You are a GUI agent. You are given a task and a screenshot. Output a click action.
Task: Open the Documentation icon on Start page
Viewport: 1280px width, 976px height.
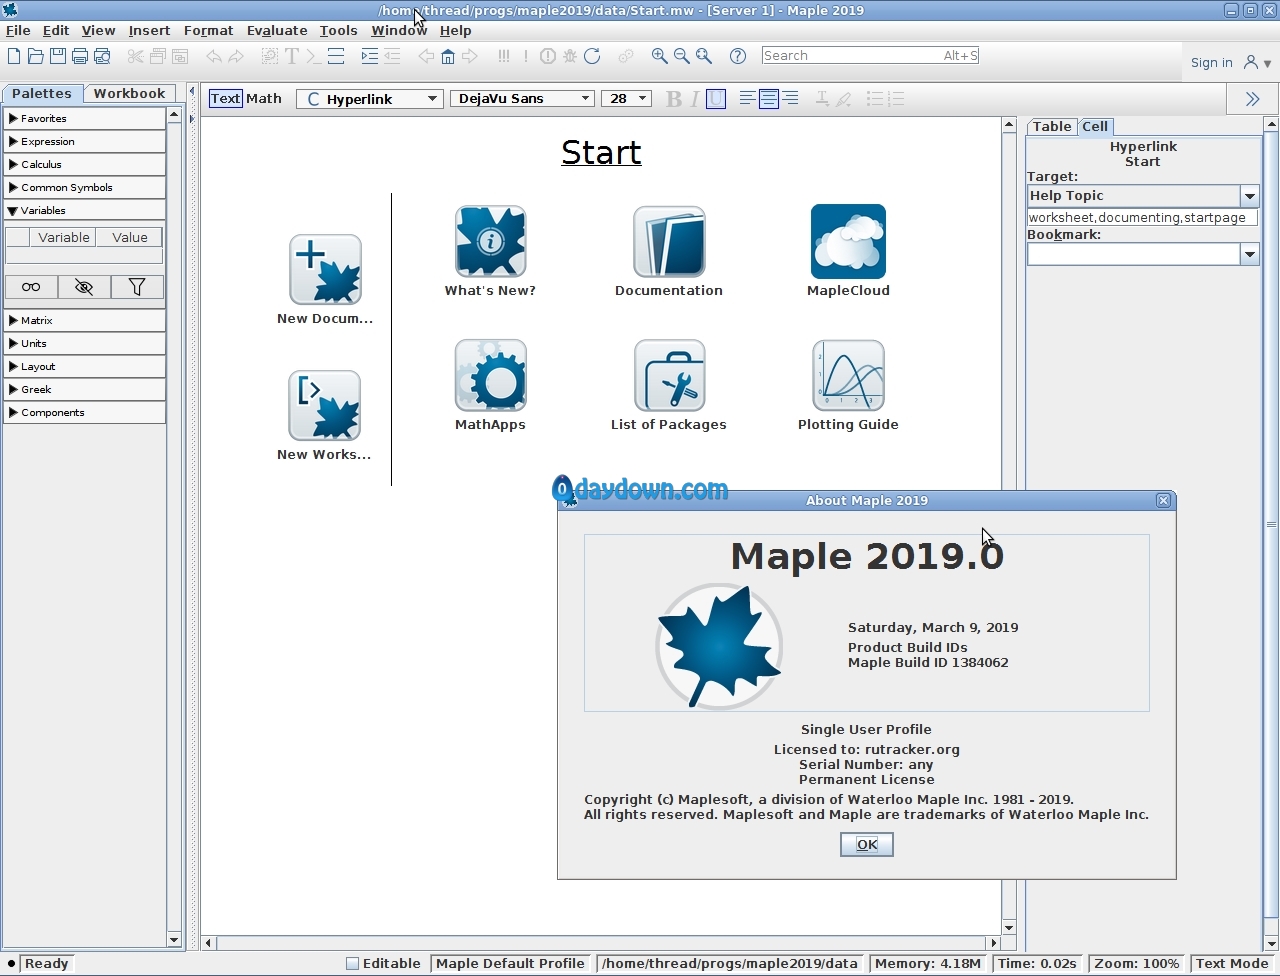[669, 241]
